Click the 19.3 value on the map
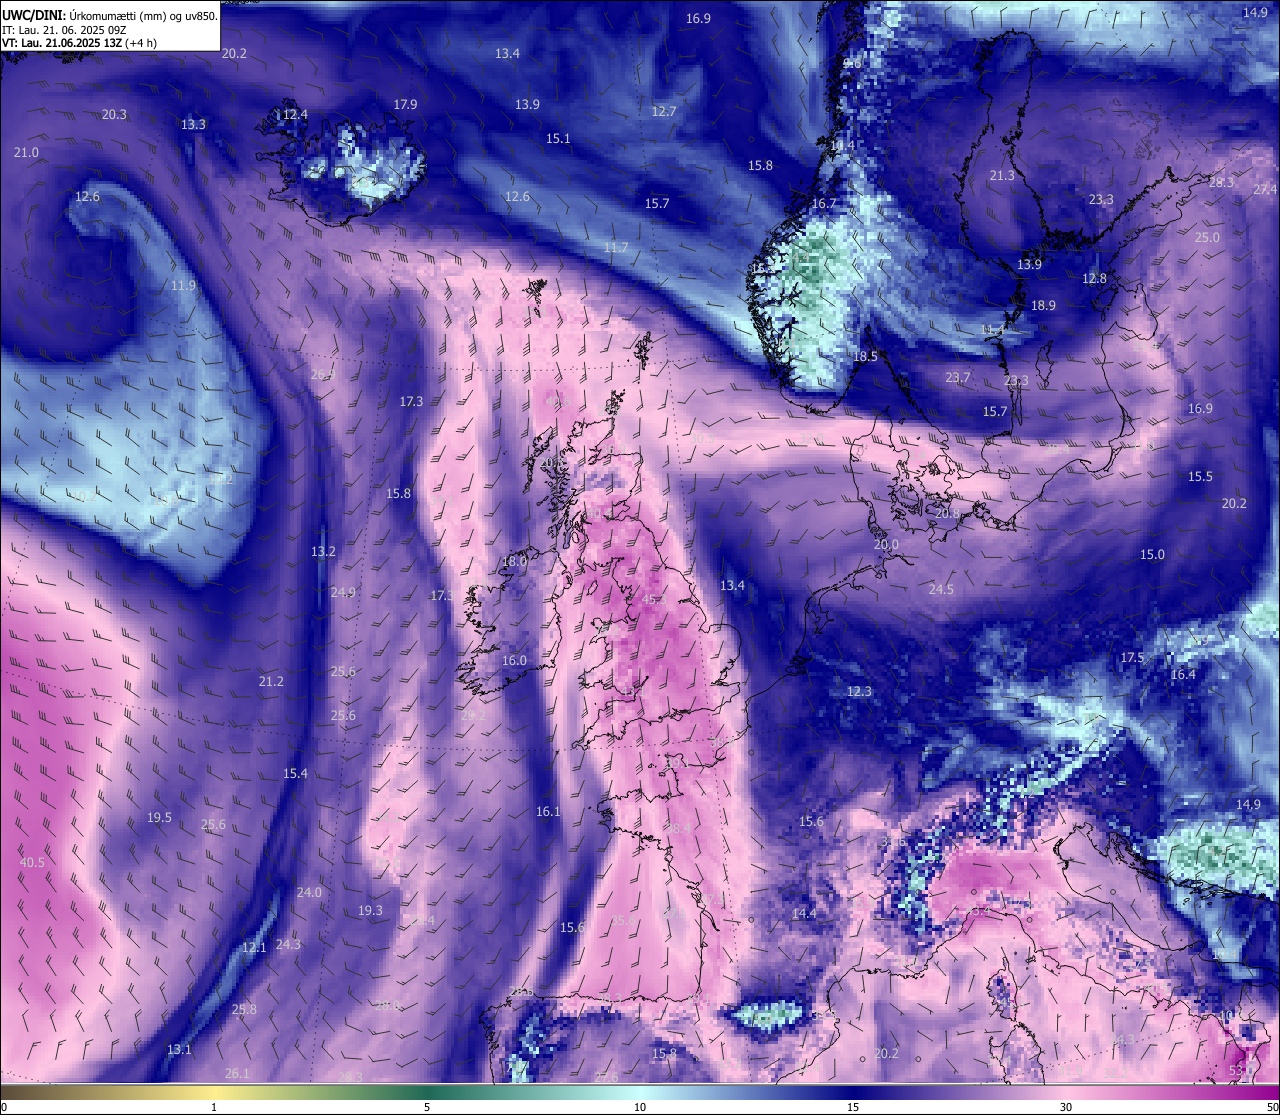Image resolution: width=1280 pixels, height=1115 pixels. tap(370, 910)
